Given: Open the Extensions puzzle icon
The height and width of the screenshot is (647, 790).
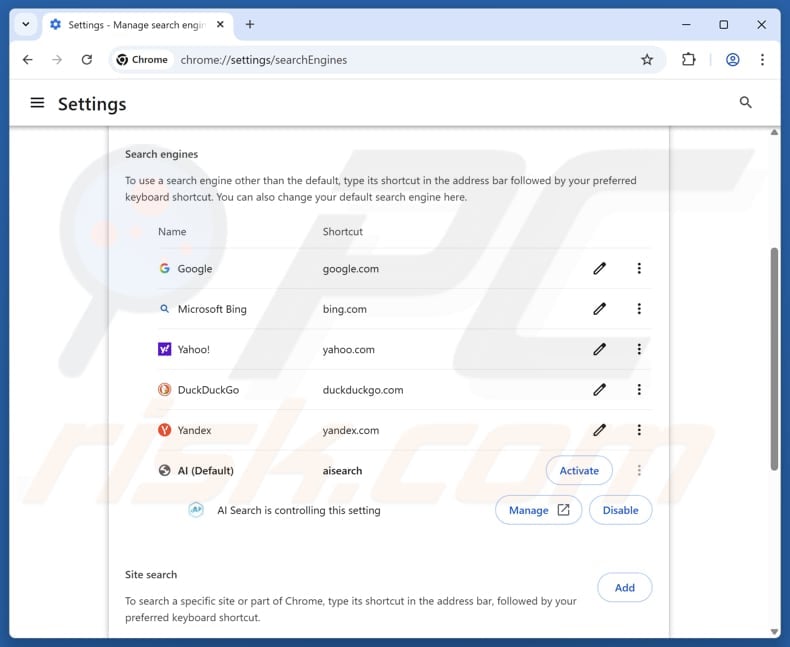Looking at the screenshot, I should tap(688, 60).
